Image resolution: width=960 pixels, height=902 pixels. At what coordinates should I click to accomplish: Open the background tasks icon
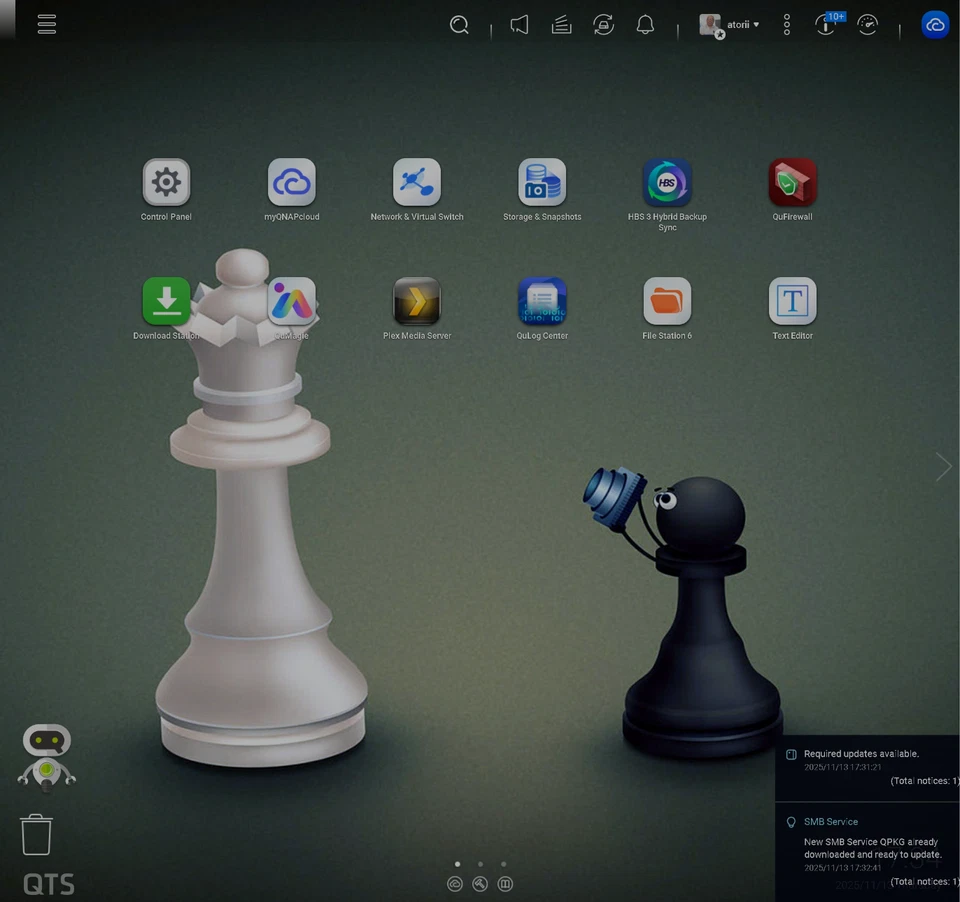[x=561, y=25]
